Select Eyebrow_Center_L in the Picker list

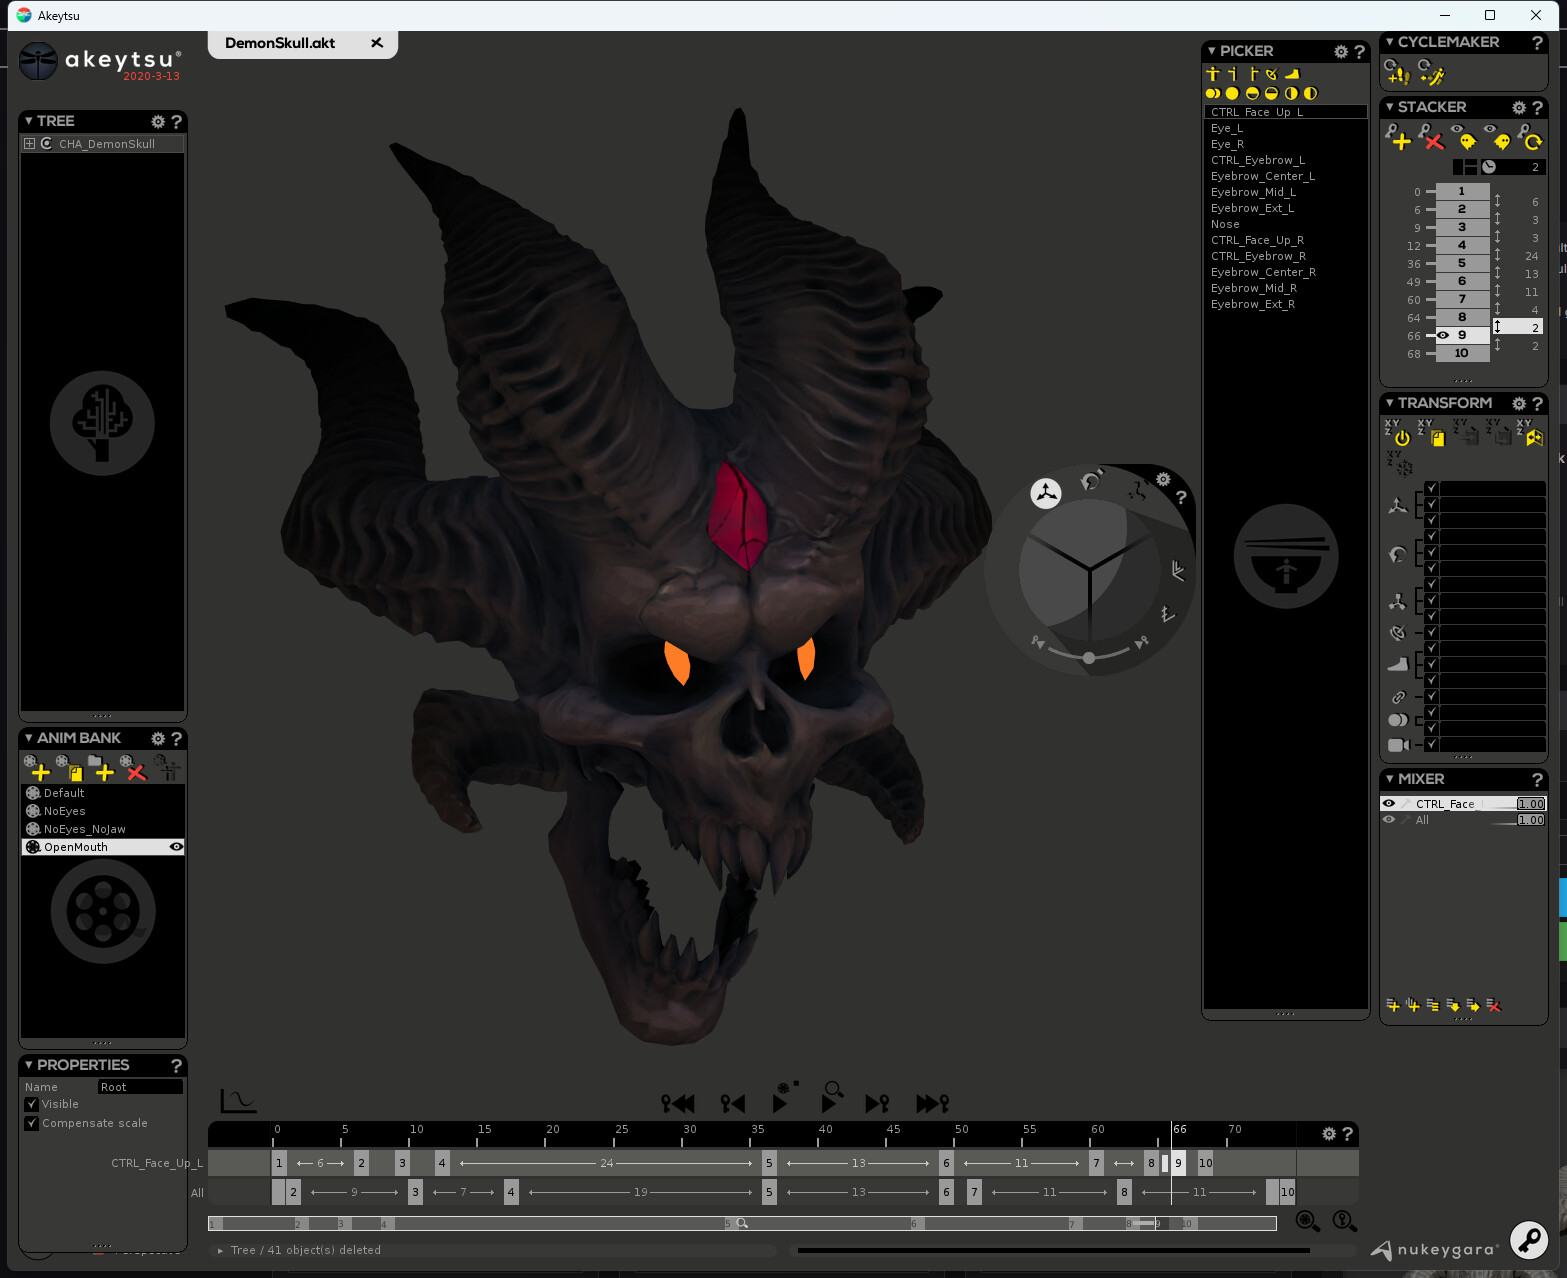1262,176
